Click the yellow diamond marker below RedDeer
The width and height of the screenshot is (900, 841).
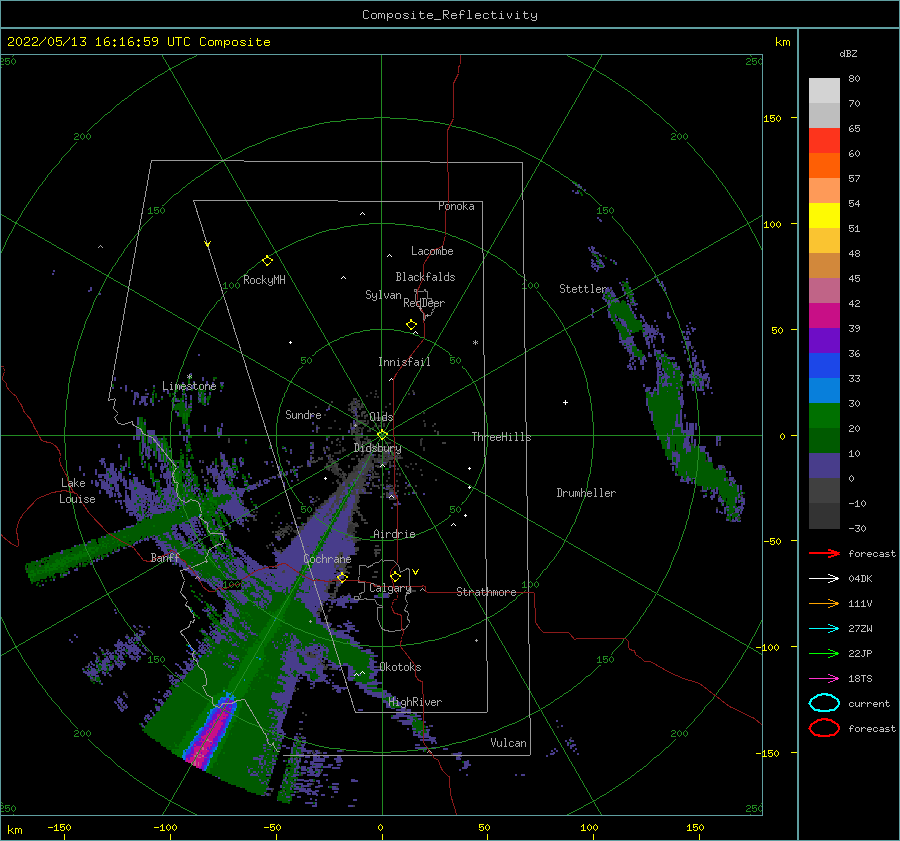coord(411,325)
